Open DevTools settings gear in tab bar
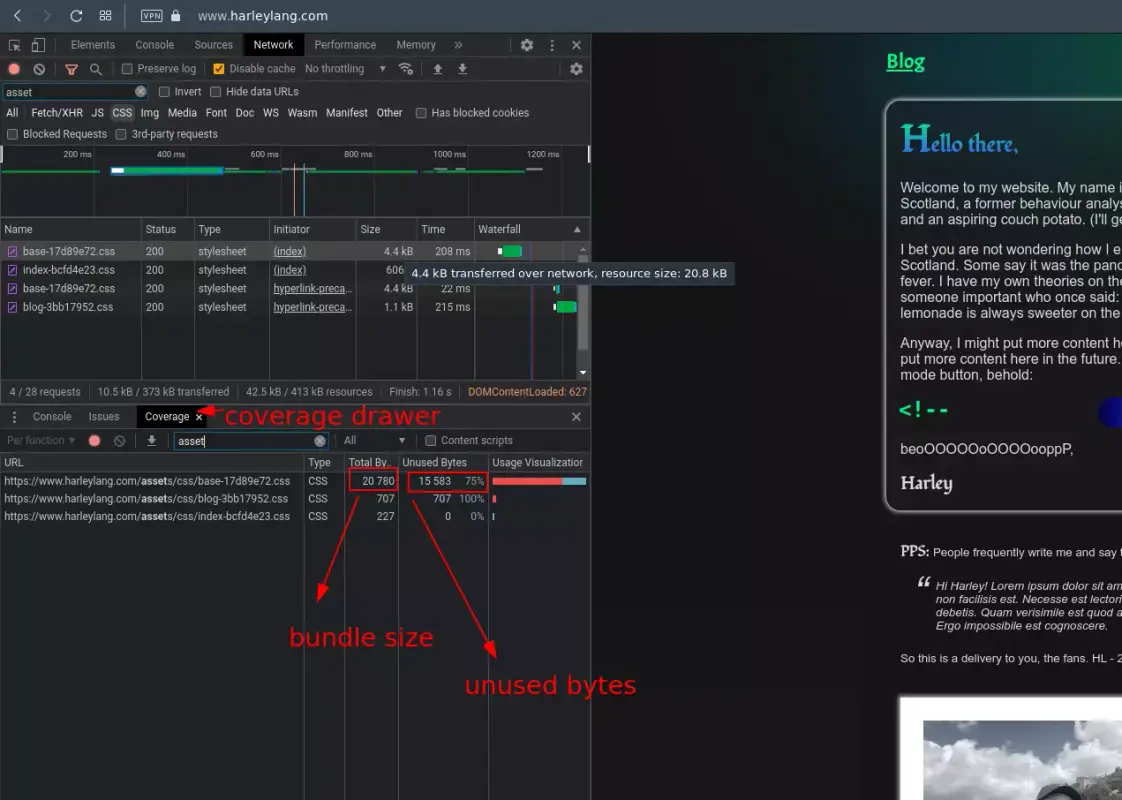This screenshot has width=1122, height=800. (527, 45)
